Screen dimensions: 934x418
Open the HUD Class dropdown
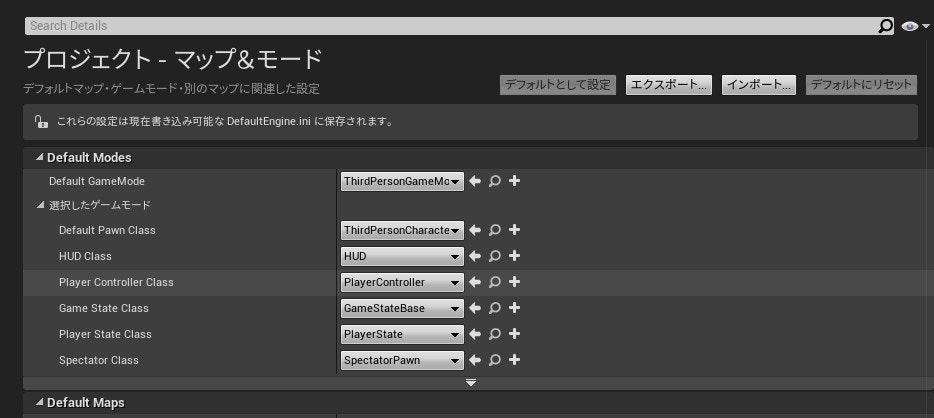(402, 257)
